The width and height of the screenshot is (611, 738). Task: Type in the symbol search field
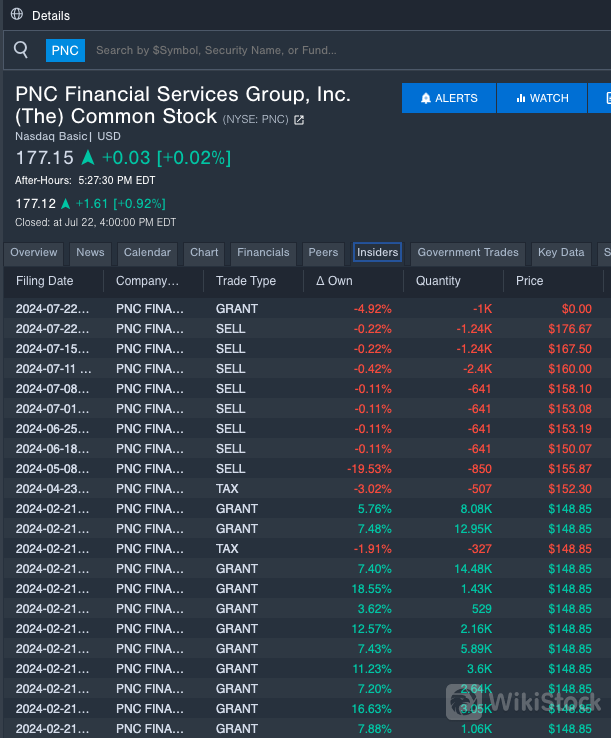300,50
